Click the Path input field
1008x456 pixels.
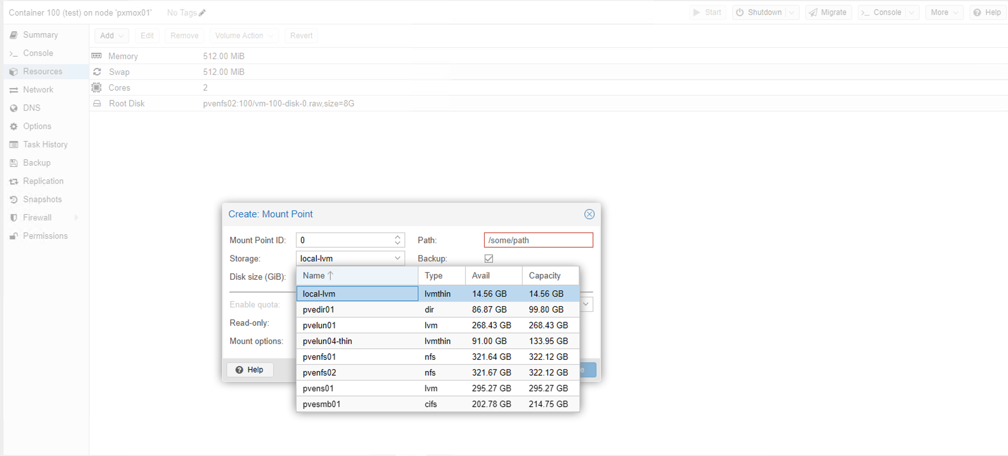(538, 240)
